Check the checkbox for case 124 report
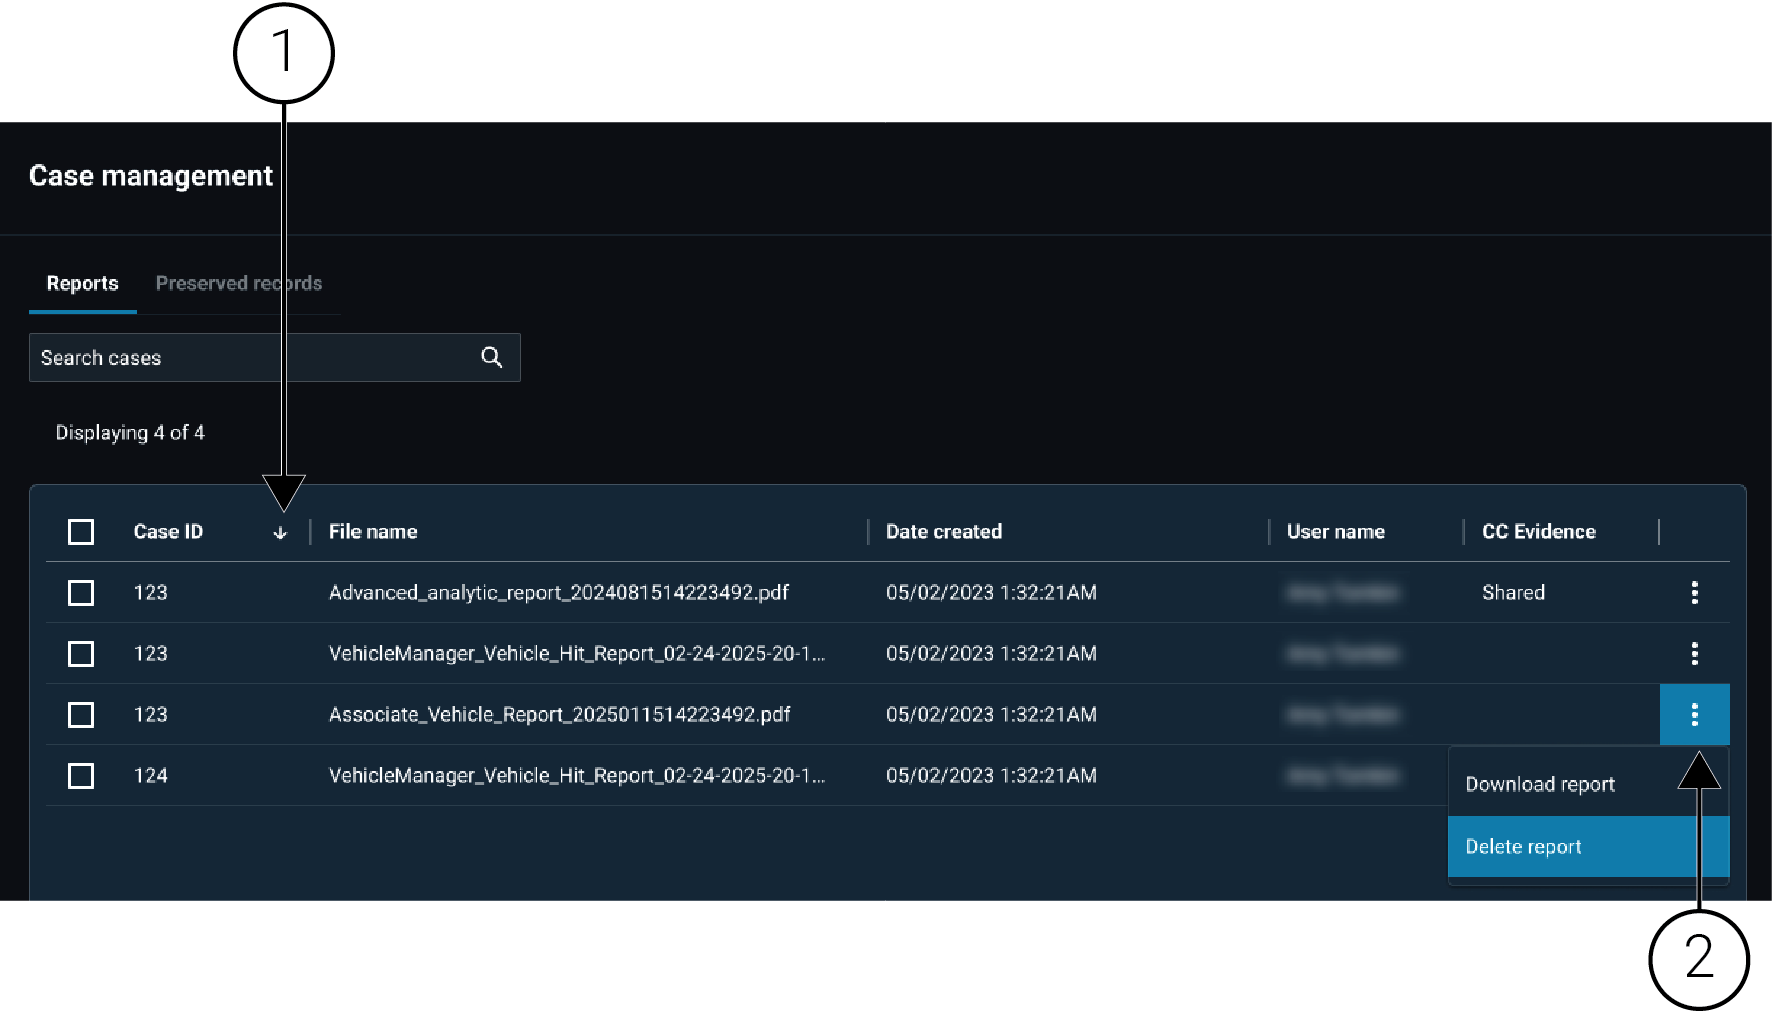This screenshot has height=1029, width=1772. pos(81,775)
